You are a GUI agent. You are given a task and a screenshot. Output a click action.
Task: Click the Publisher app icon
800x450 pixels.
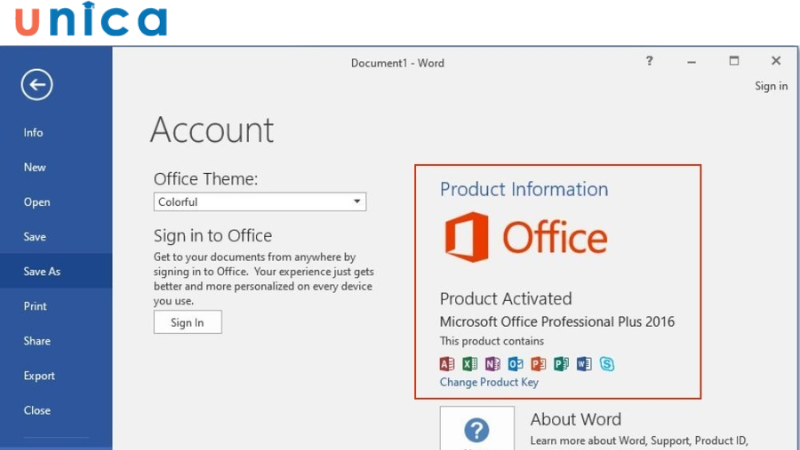click(x=561, y=364)
